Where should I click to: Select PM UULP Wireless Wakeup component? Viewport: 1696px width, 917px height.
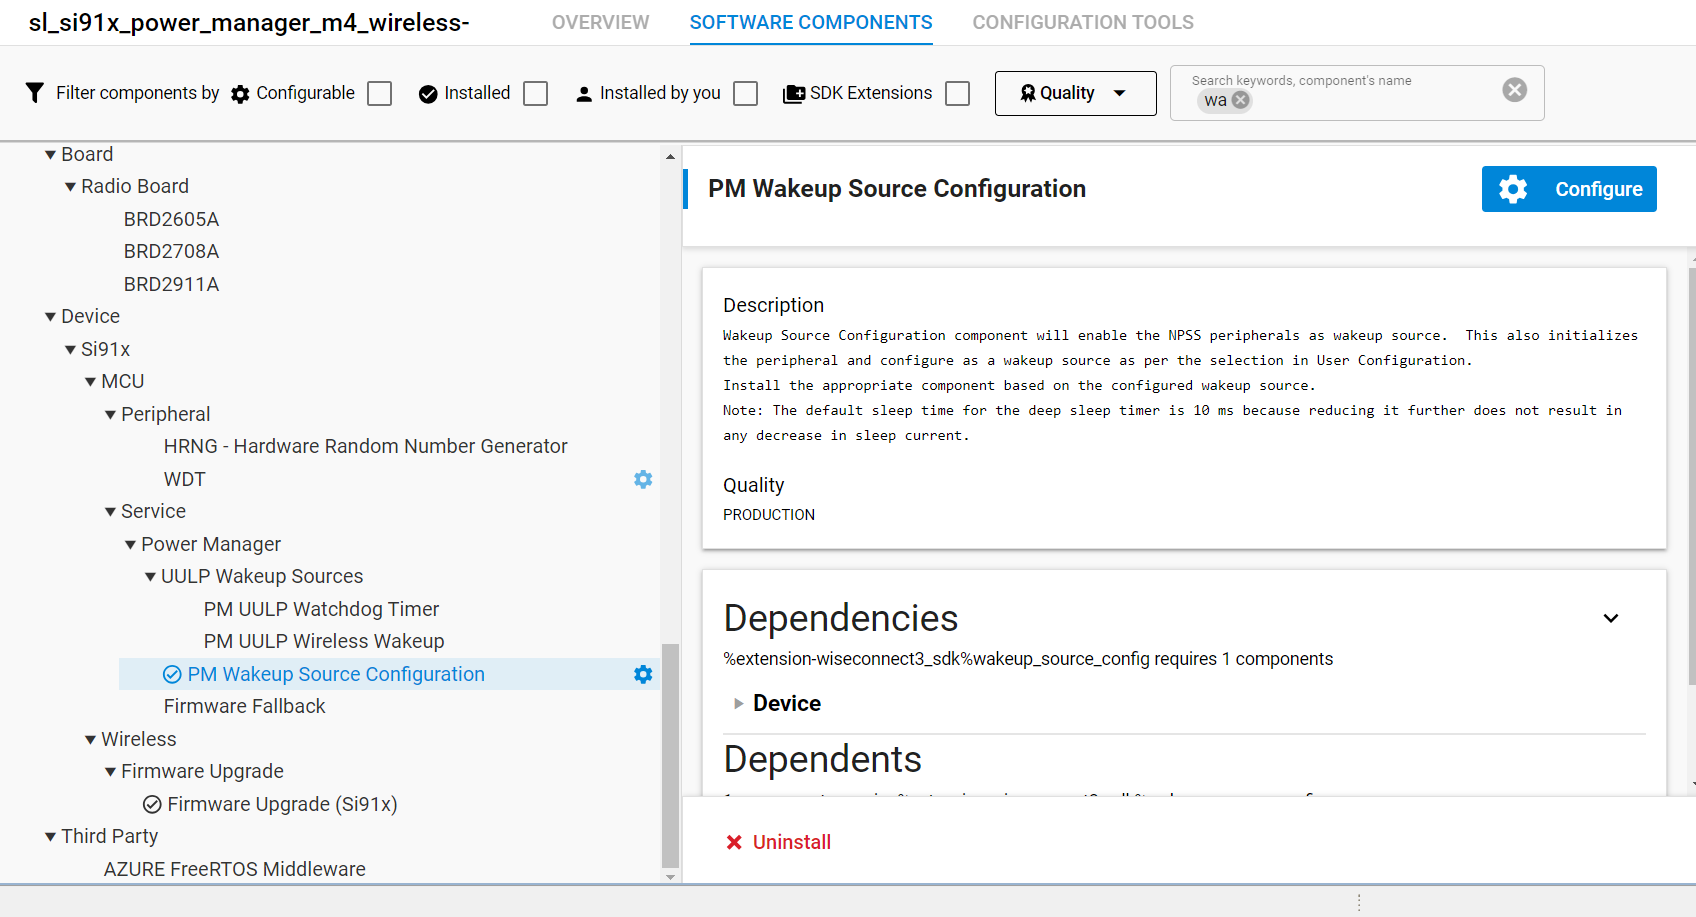323,641
